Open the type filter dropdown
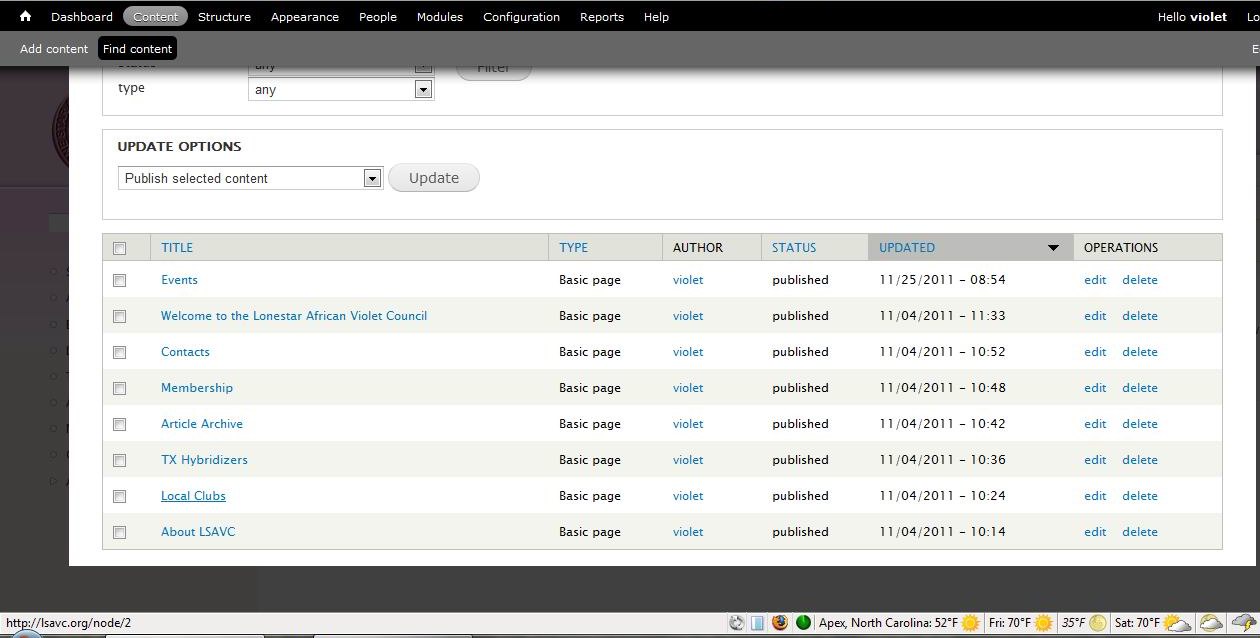Image resolution: width=1260 pixels, height=638 pixels. (x=341, y=89)
